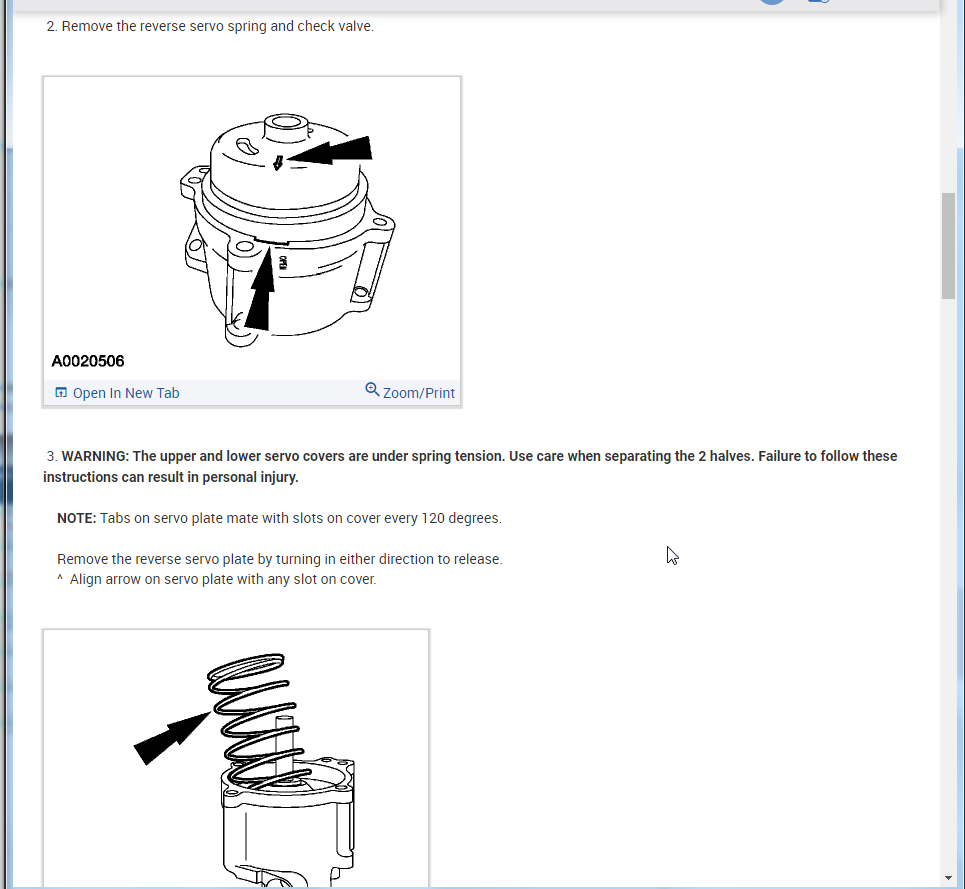Click the image label A0020506
The image size is (965, 889).
[x=88, y=361]
